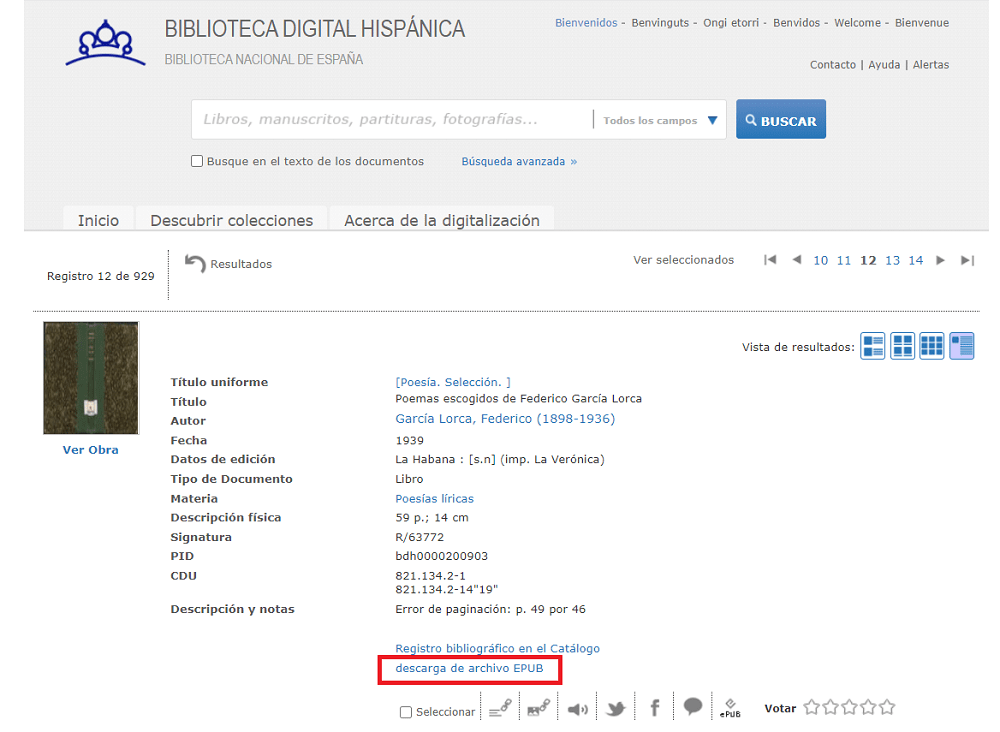Switch language to Welcome
The height and width of the screenshot is (732, 1000).
pos(857,23)
